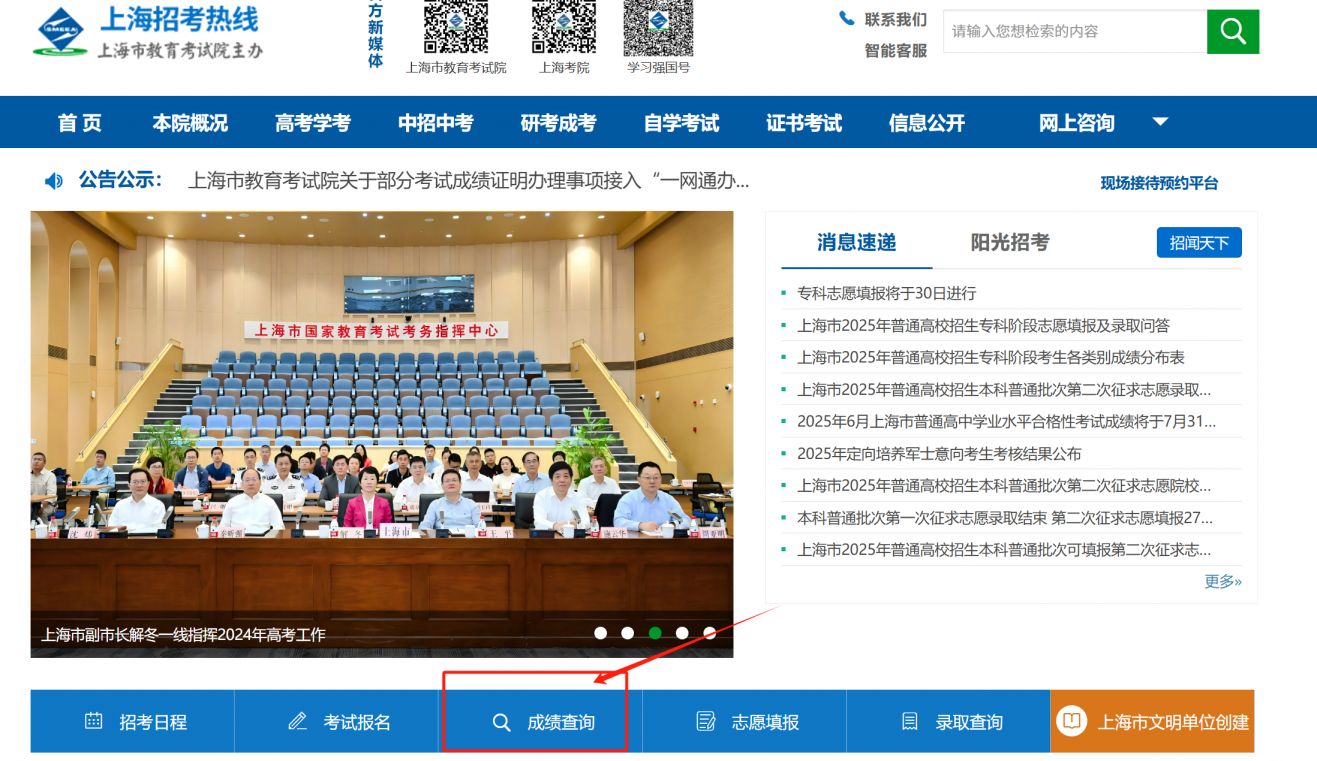Click the speaker icon beside 公告公示
Image resolution: width=1317 pixels, height=761 pixels.
coord(54,181)
